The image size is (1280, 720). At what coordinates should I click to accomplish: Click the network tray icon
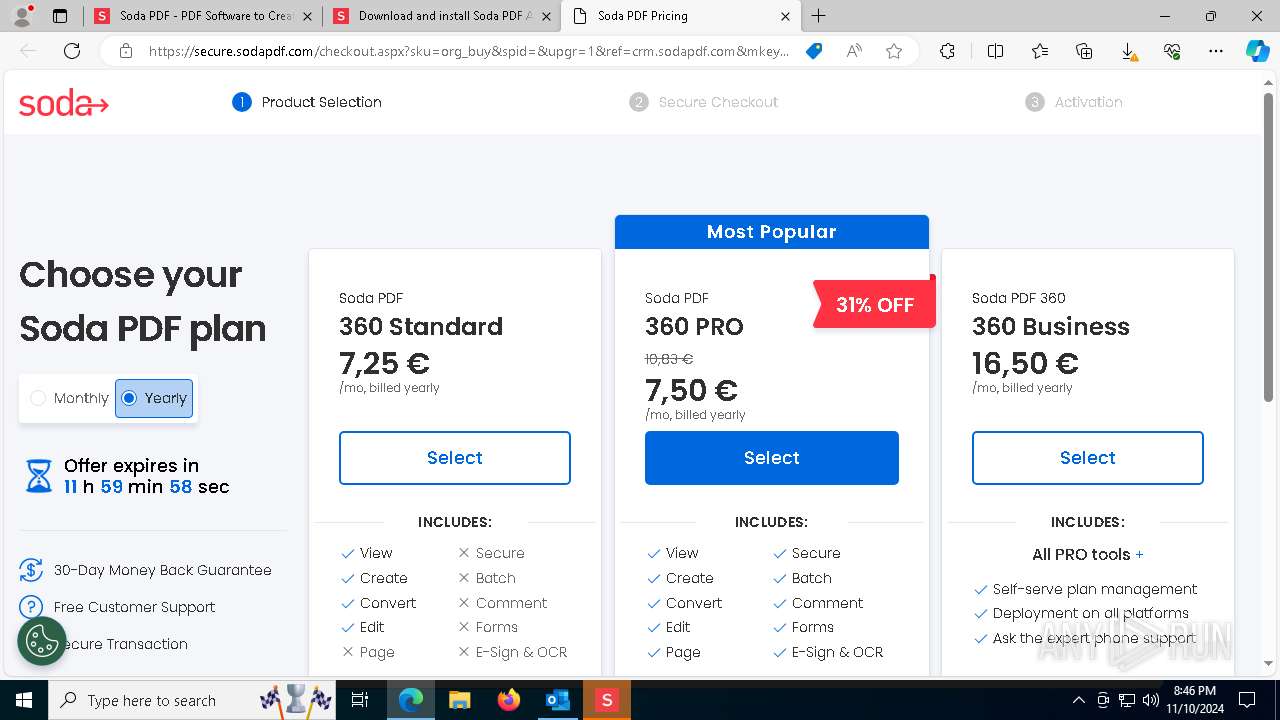point(1127,700)
